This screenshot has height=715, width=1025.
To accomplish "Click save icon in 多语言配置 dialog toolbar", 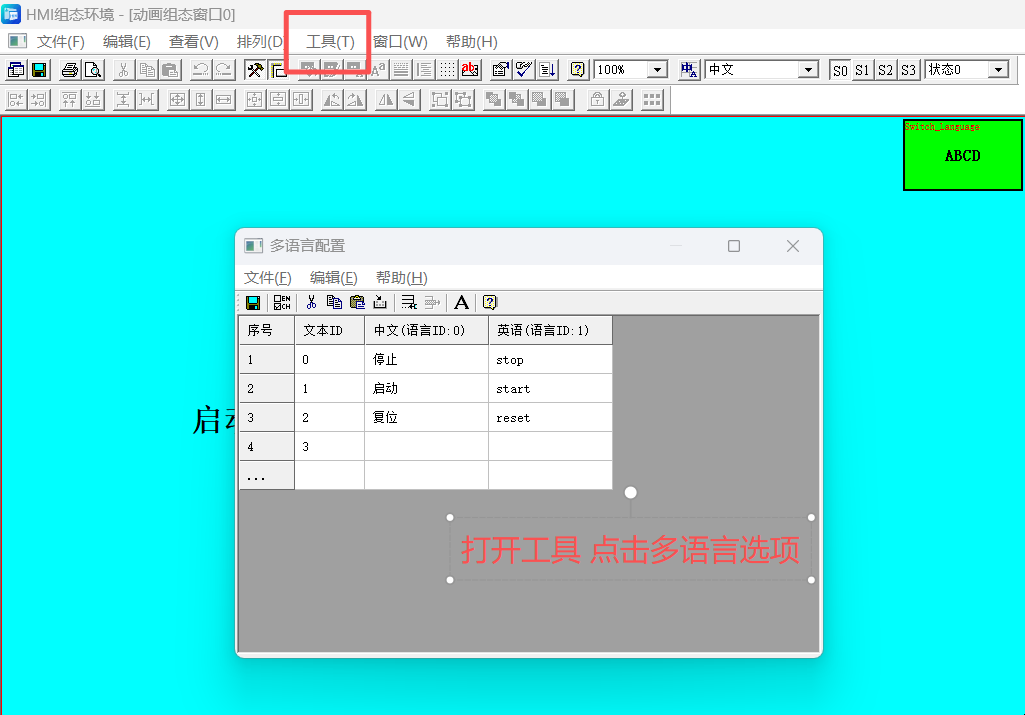I will click(253, 303).
